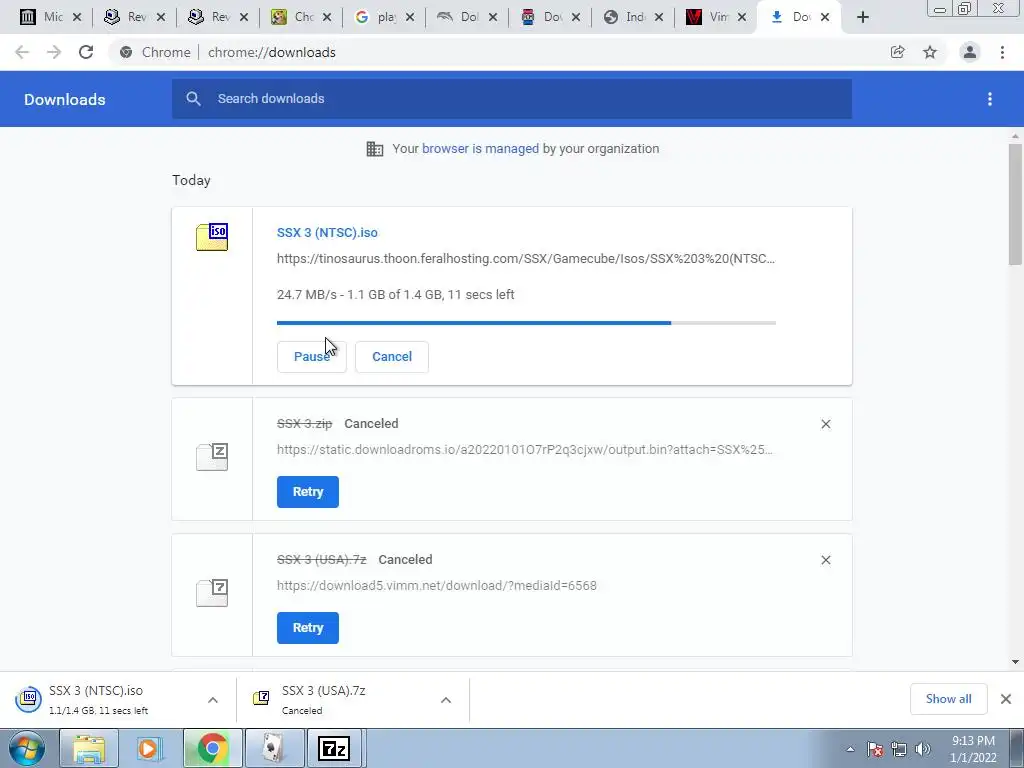Open the volume speaker tray icon
Viewport: 1024px width, 768px height.
tap(923, 749)
